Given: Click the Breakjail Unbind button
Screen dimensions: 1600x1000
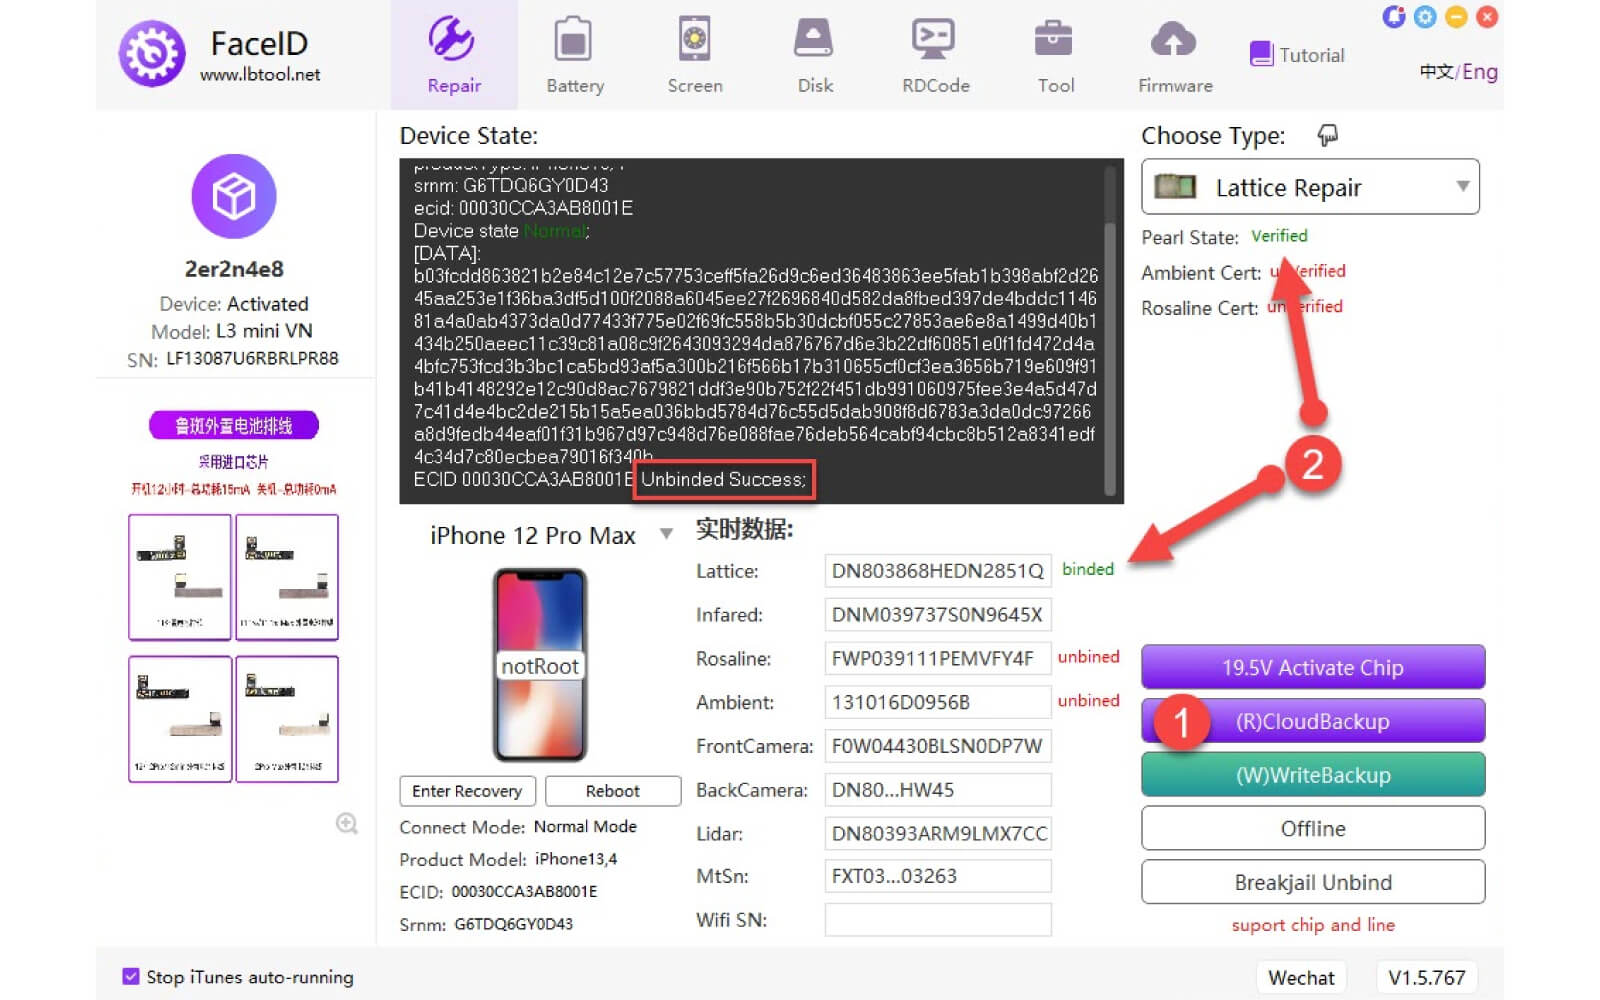Looking at the screenshot, I should coord(1313,883).
